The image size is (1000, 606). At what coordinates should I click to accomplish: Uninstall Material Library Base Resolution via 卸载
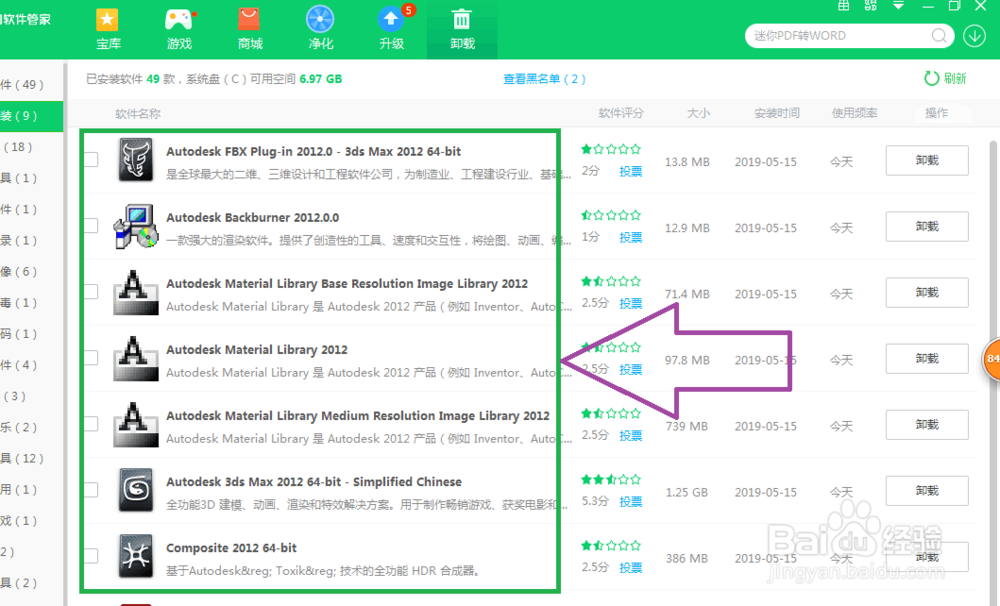[927, 292]
